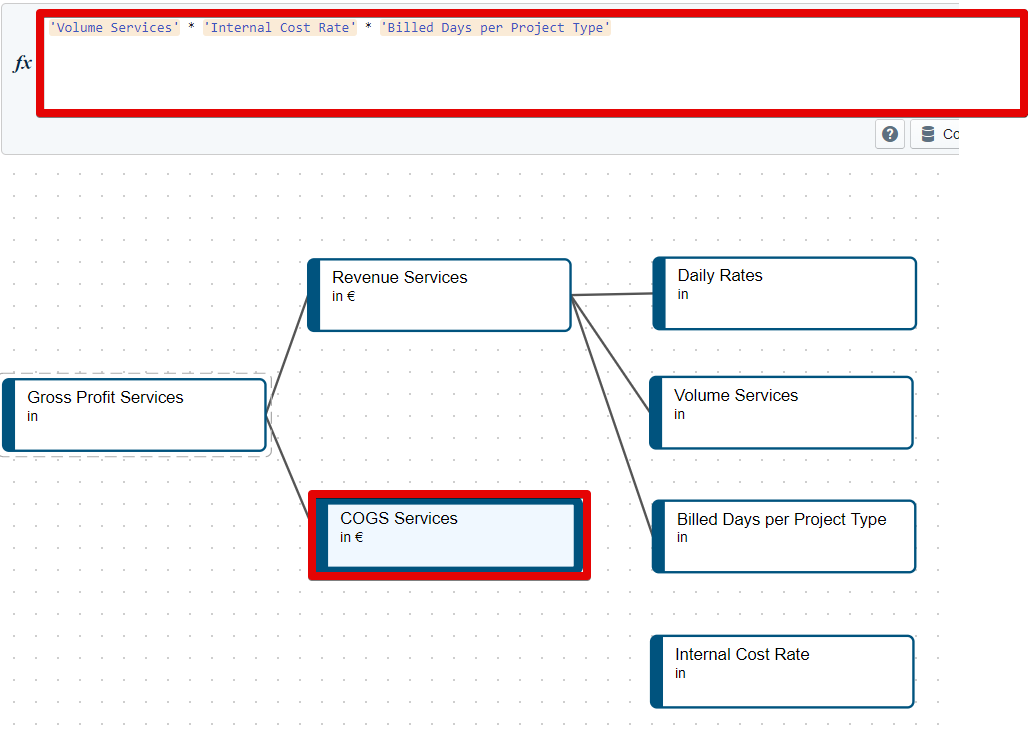Click the blue left bar of Revenue Services node
The height and width of the screenshot is (741, 1033).
(x=314, y=295)
